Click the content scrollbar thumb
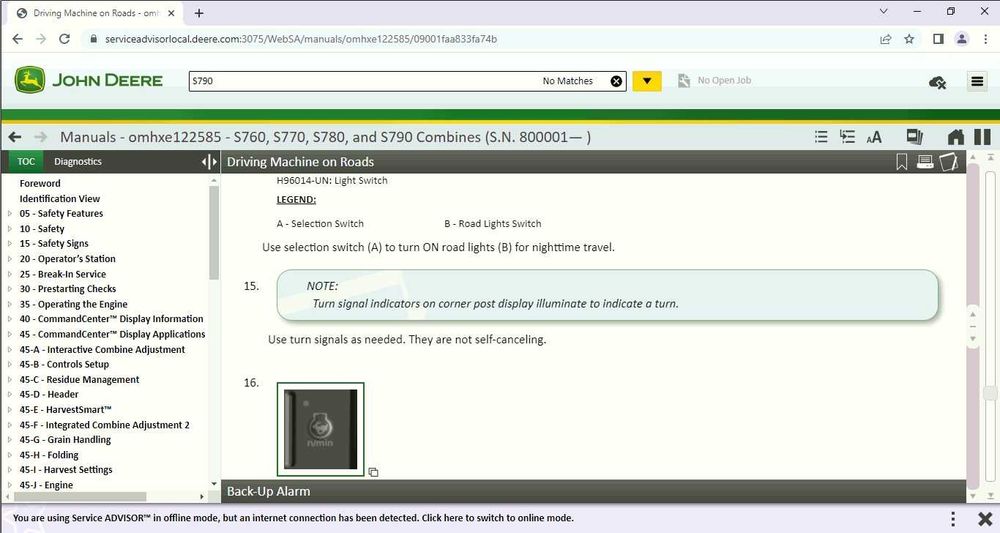The image size is (1000, 533). 990,393
